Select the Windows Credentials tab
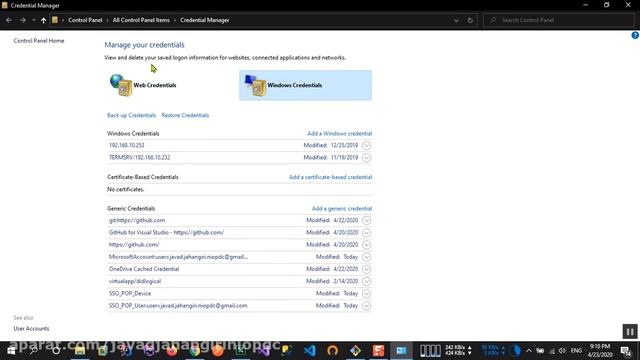Screen dimensions: 640x360 pos(305,85)
